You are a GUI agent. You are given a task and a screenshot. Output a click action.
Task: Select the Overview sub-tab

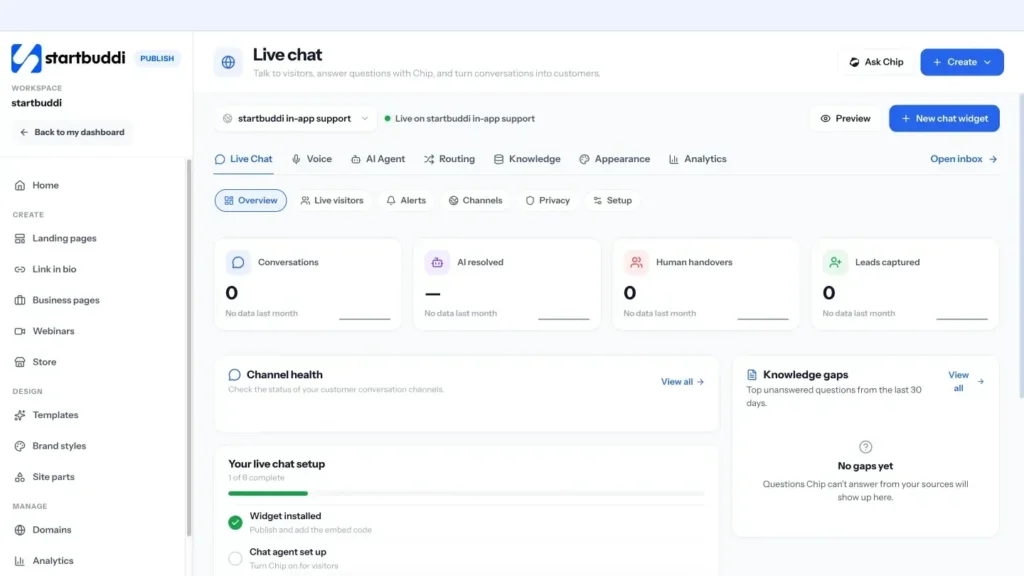click(251, 200)
